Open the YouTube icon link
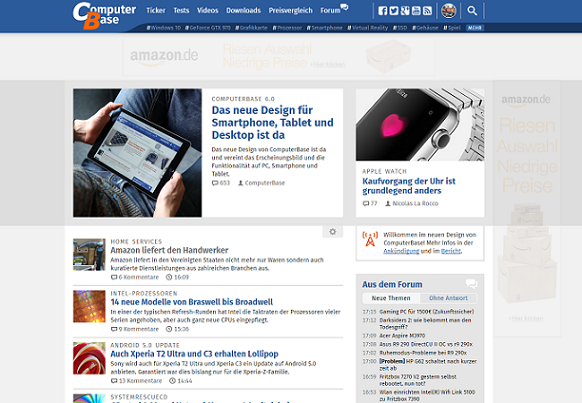This screenshot has height=403, width=582. coord(416,11)
